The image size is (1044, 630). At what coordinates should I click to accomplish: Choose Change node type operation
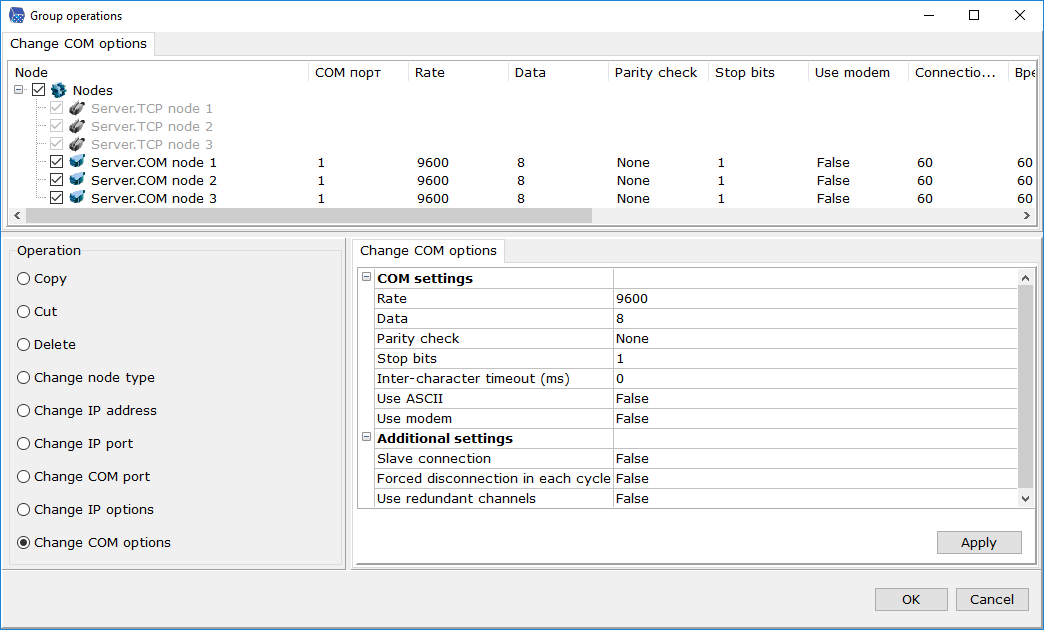tap(24, 378)
